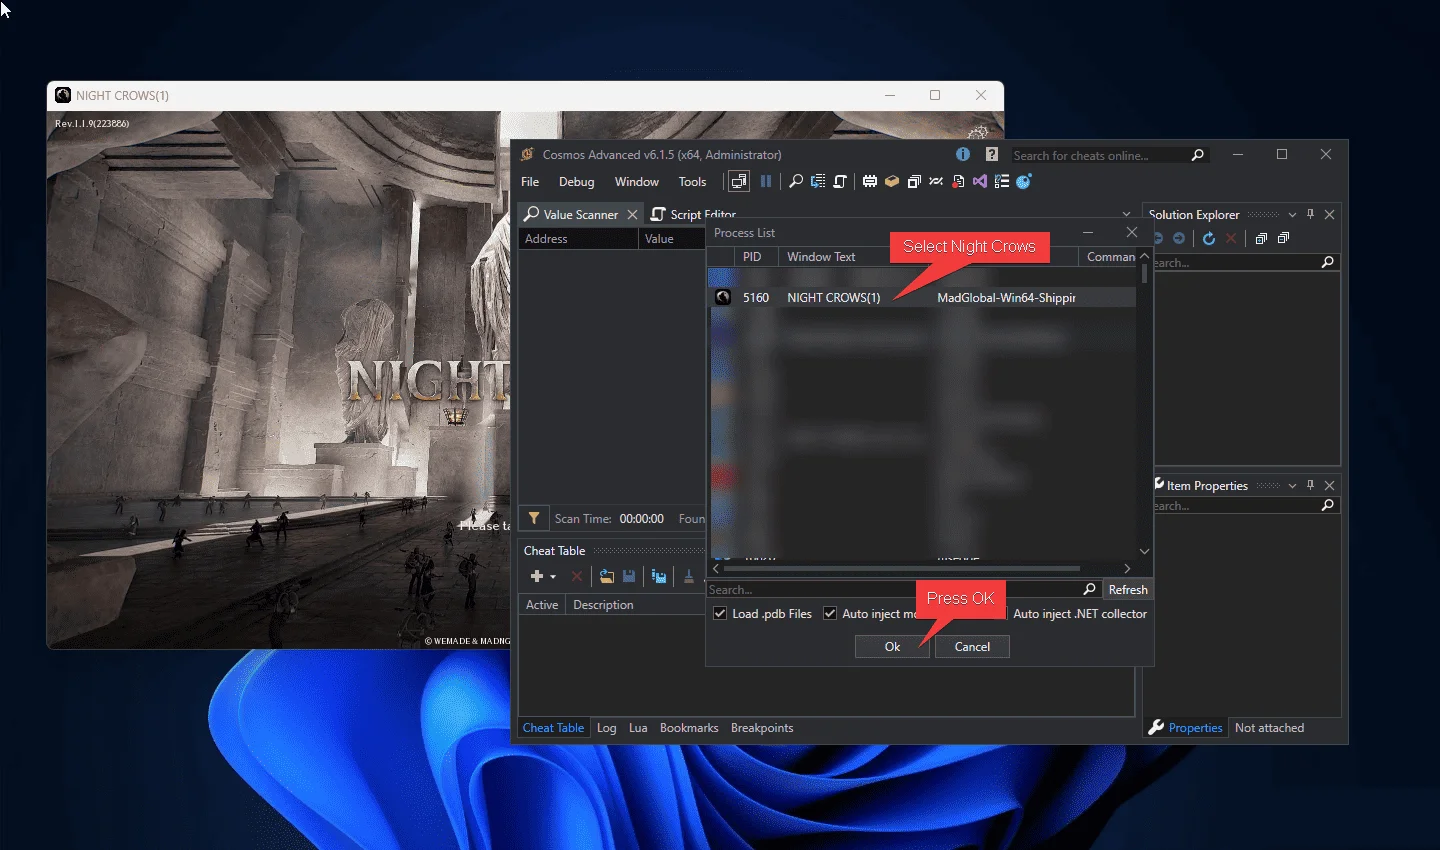Viewport: 1440px width, 850px height.
Task: Select the bottom Cheat Table tab
Action: [553, 727]
